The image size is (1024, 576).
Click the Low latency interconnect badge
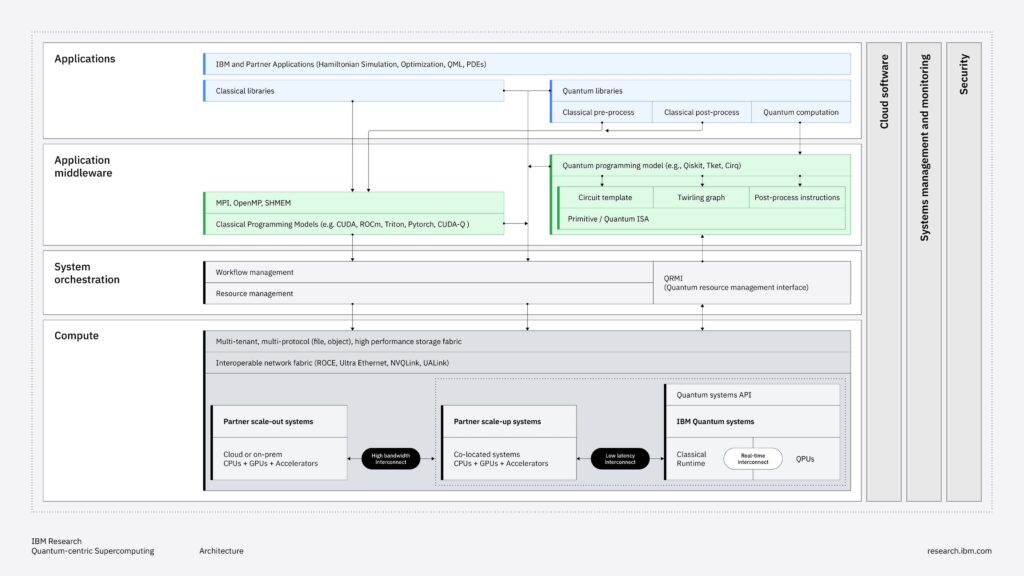(x=621, y=458)
